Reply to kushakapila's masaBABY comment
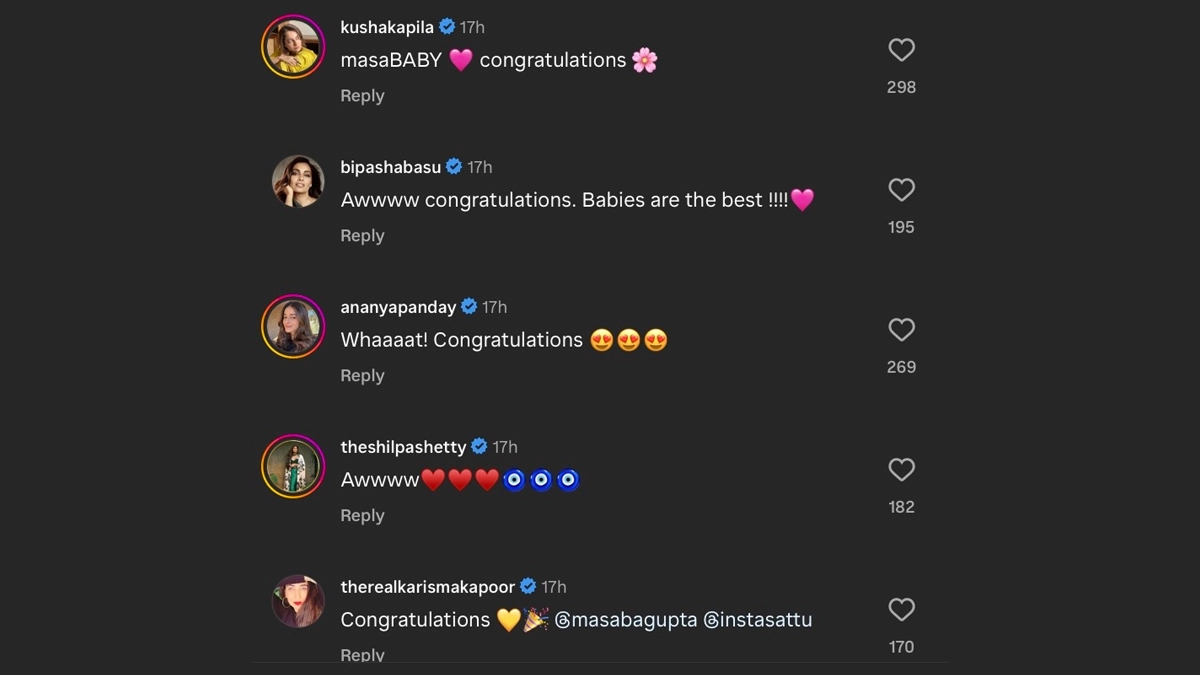Screen dimensions: 1200x675 [362, 96]
